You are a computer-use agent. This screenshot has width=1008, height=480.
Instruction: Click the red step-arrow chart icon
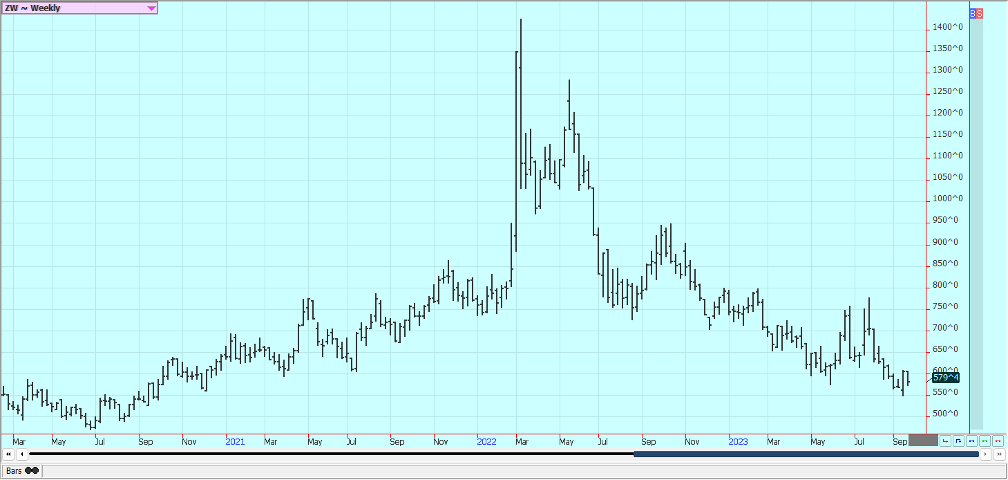click(x=946, y=441)
